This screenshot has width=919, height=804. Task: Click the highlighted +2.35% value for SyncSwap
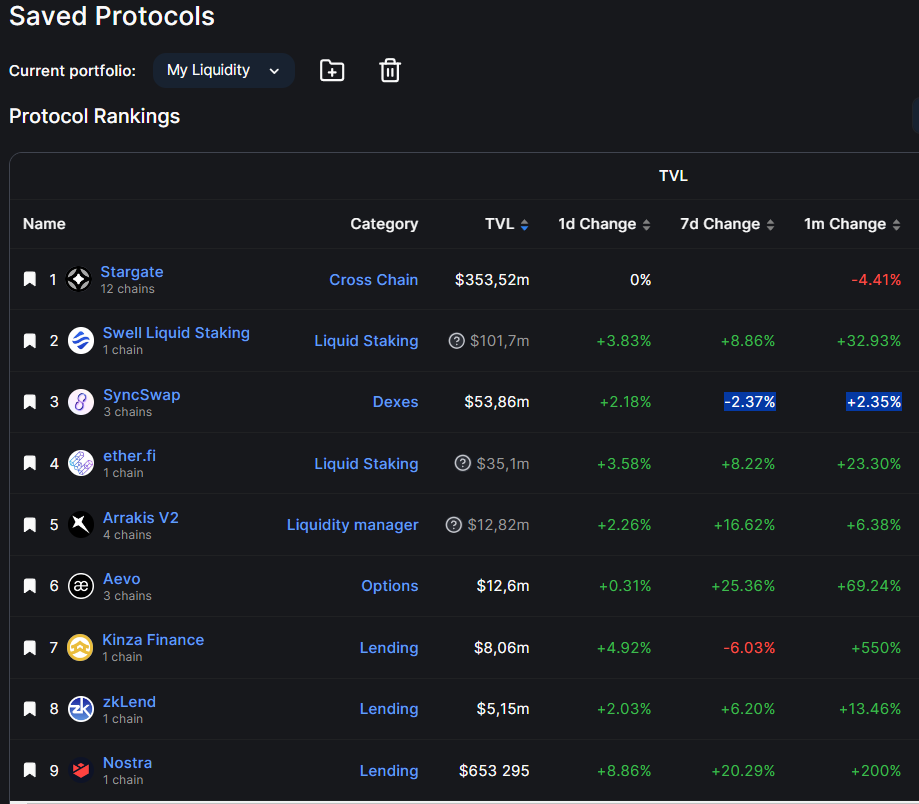point(873,401)
